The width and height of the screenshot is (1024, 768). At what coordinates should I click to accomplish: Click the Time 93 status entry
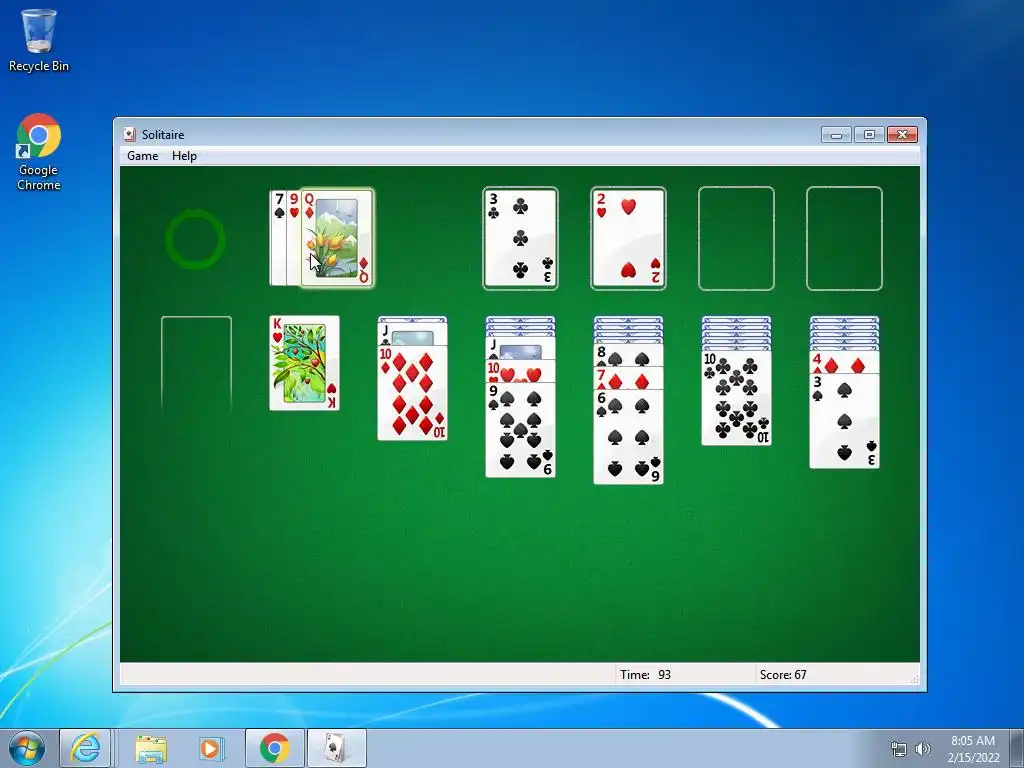645,675
